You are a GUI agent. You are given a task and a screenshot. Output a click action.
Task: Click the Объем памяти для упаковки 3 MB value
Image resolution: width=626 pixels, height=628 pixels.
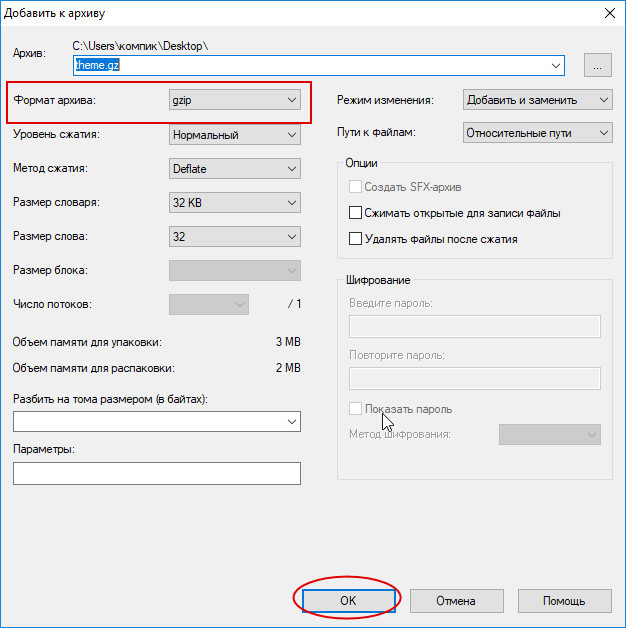[x=288, y=342]
